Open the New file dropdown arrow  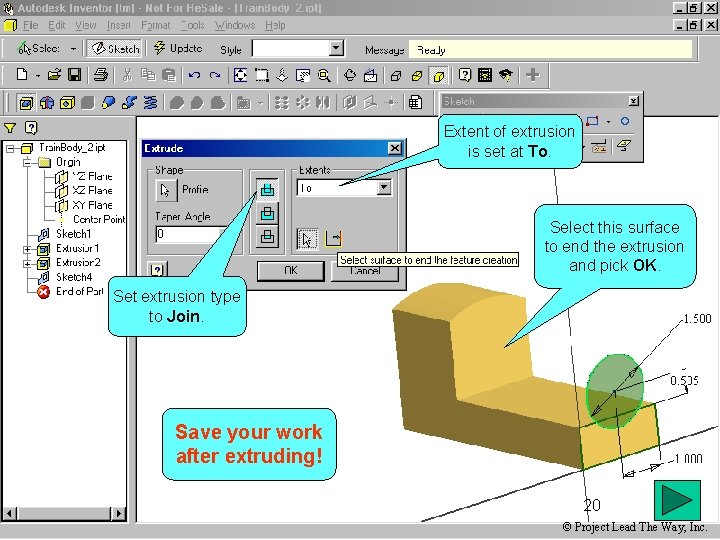pos(38,75)
